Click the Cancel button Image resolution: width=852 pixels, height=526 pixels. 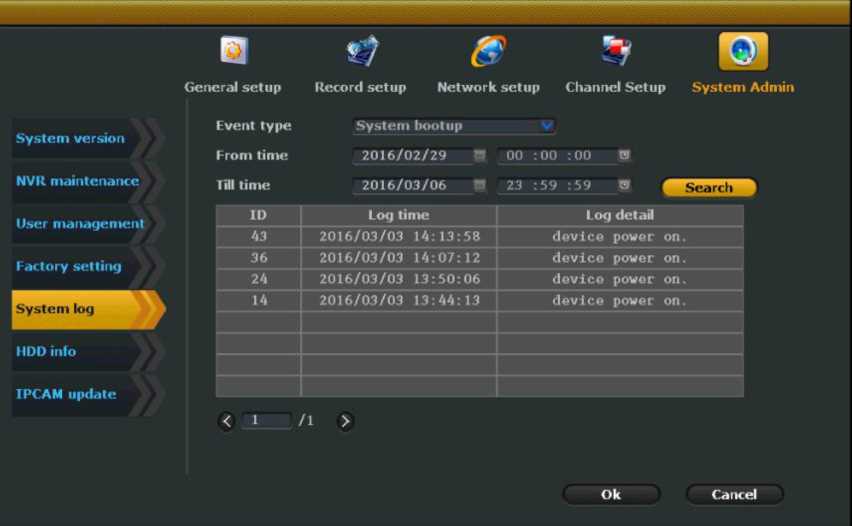coord(734,494)
